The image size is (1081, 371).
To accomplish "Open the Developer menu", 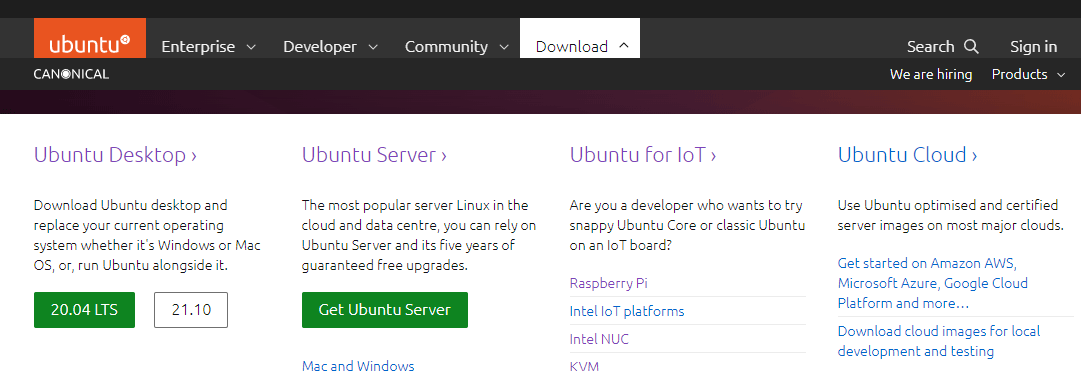I will point(331,46).
